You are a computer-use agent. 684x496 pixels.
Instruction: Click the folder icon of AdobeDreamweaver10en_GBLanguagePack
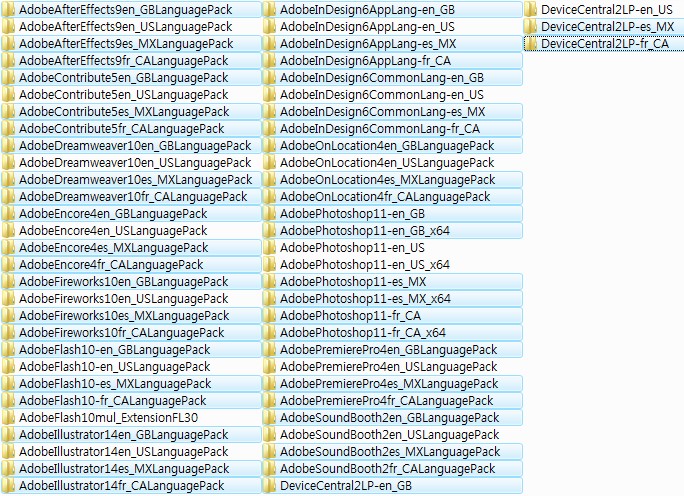[8, 146]
